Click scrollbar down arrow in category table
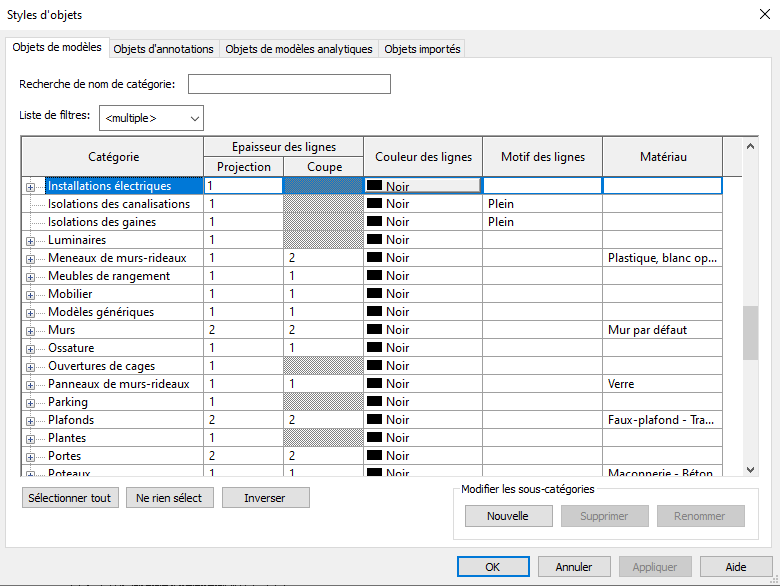The height and width of the screenshot is (586, 780). (x=751, y=470)
